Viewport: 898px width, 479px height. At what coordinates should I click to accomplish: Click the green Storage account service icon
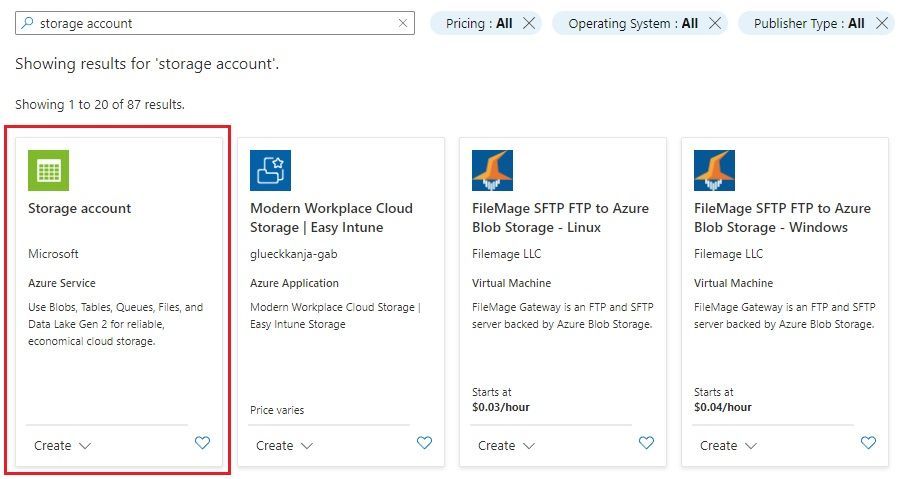pos(49,170)
